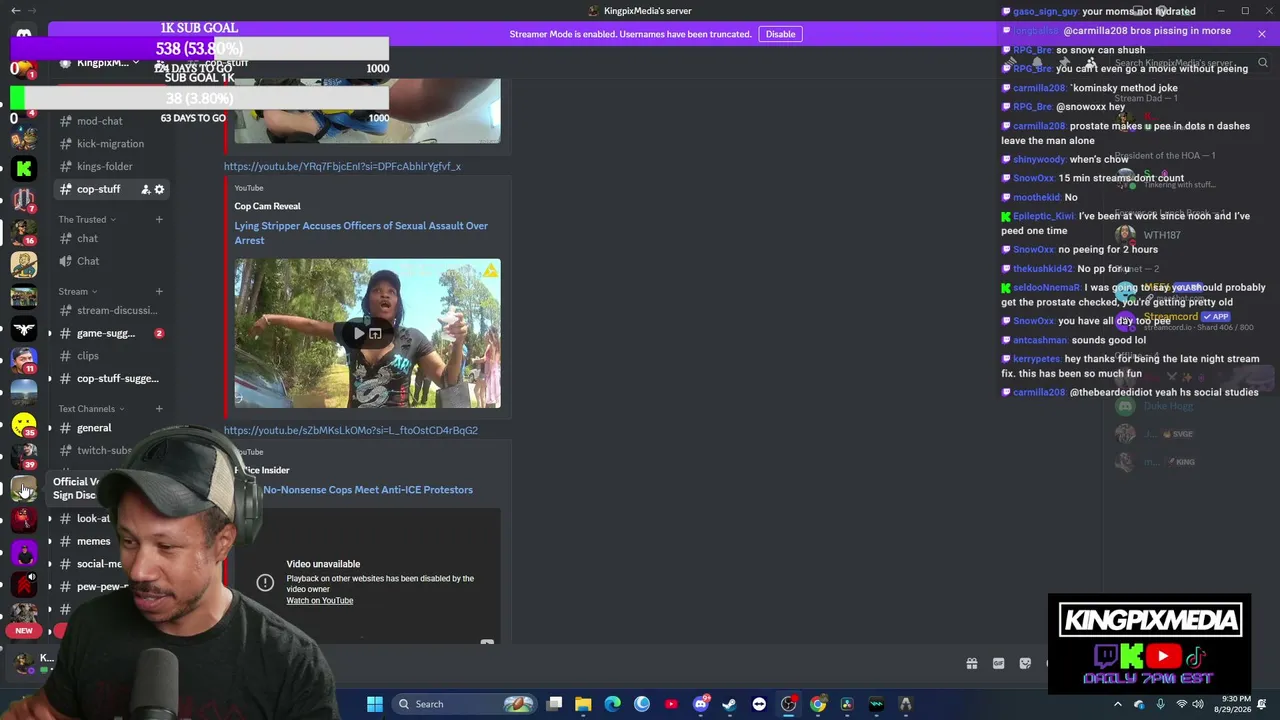Open Windows Start menu
Viewport: 1280px width, 720px height.
pyautogui.click(x=375, y=704)
